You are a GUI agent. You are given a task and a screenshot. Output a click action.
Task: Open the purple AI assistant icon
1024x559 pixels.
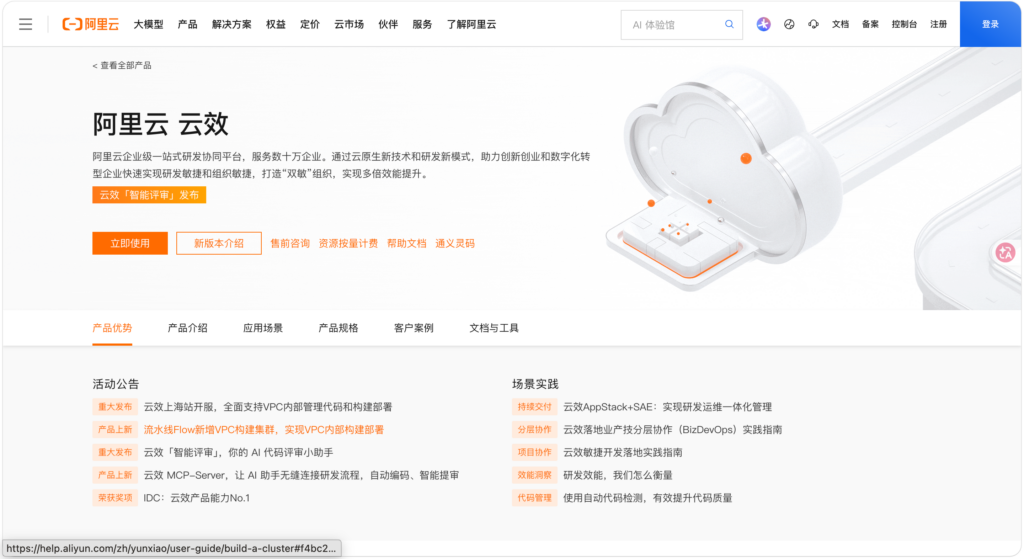pos(763,24)
